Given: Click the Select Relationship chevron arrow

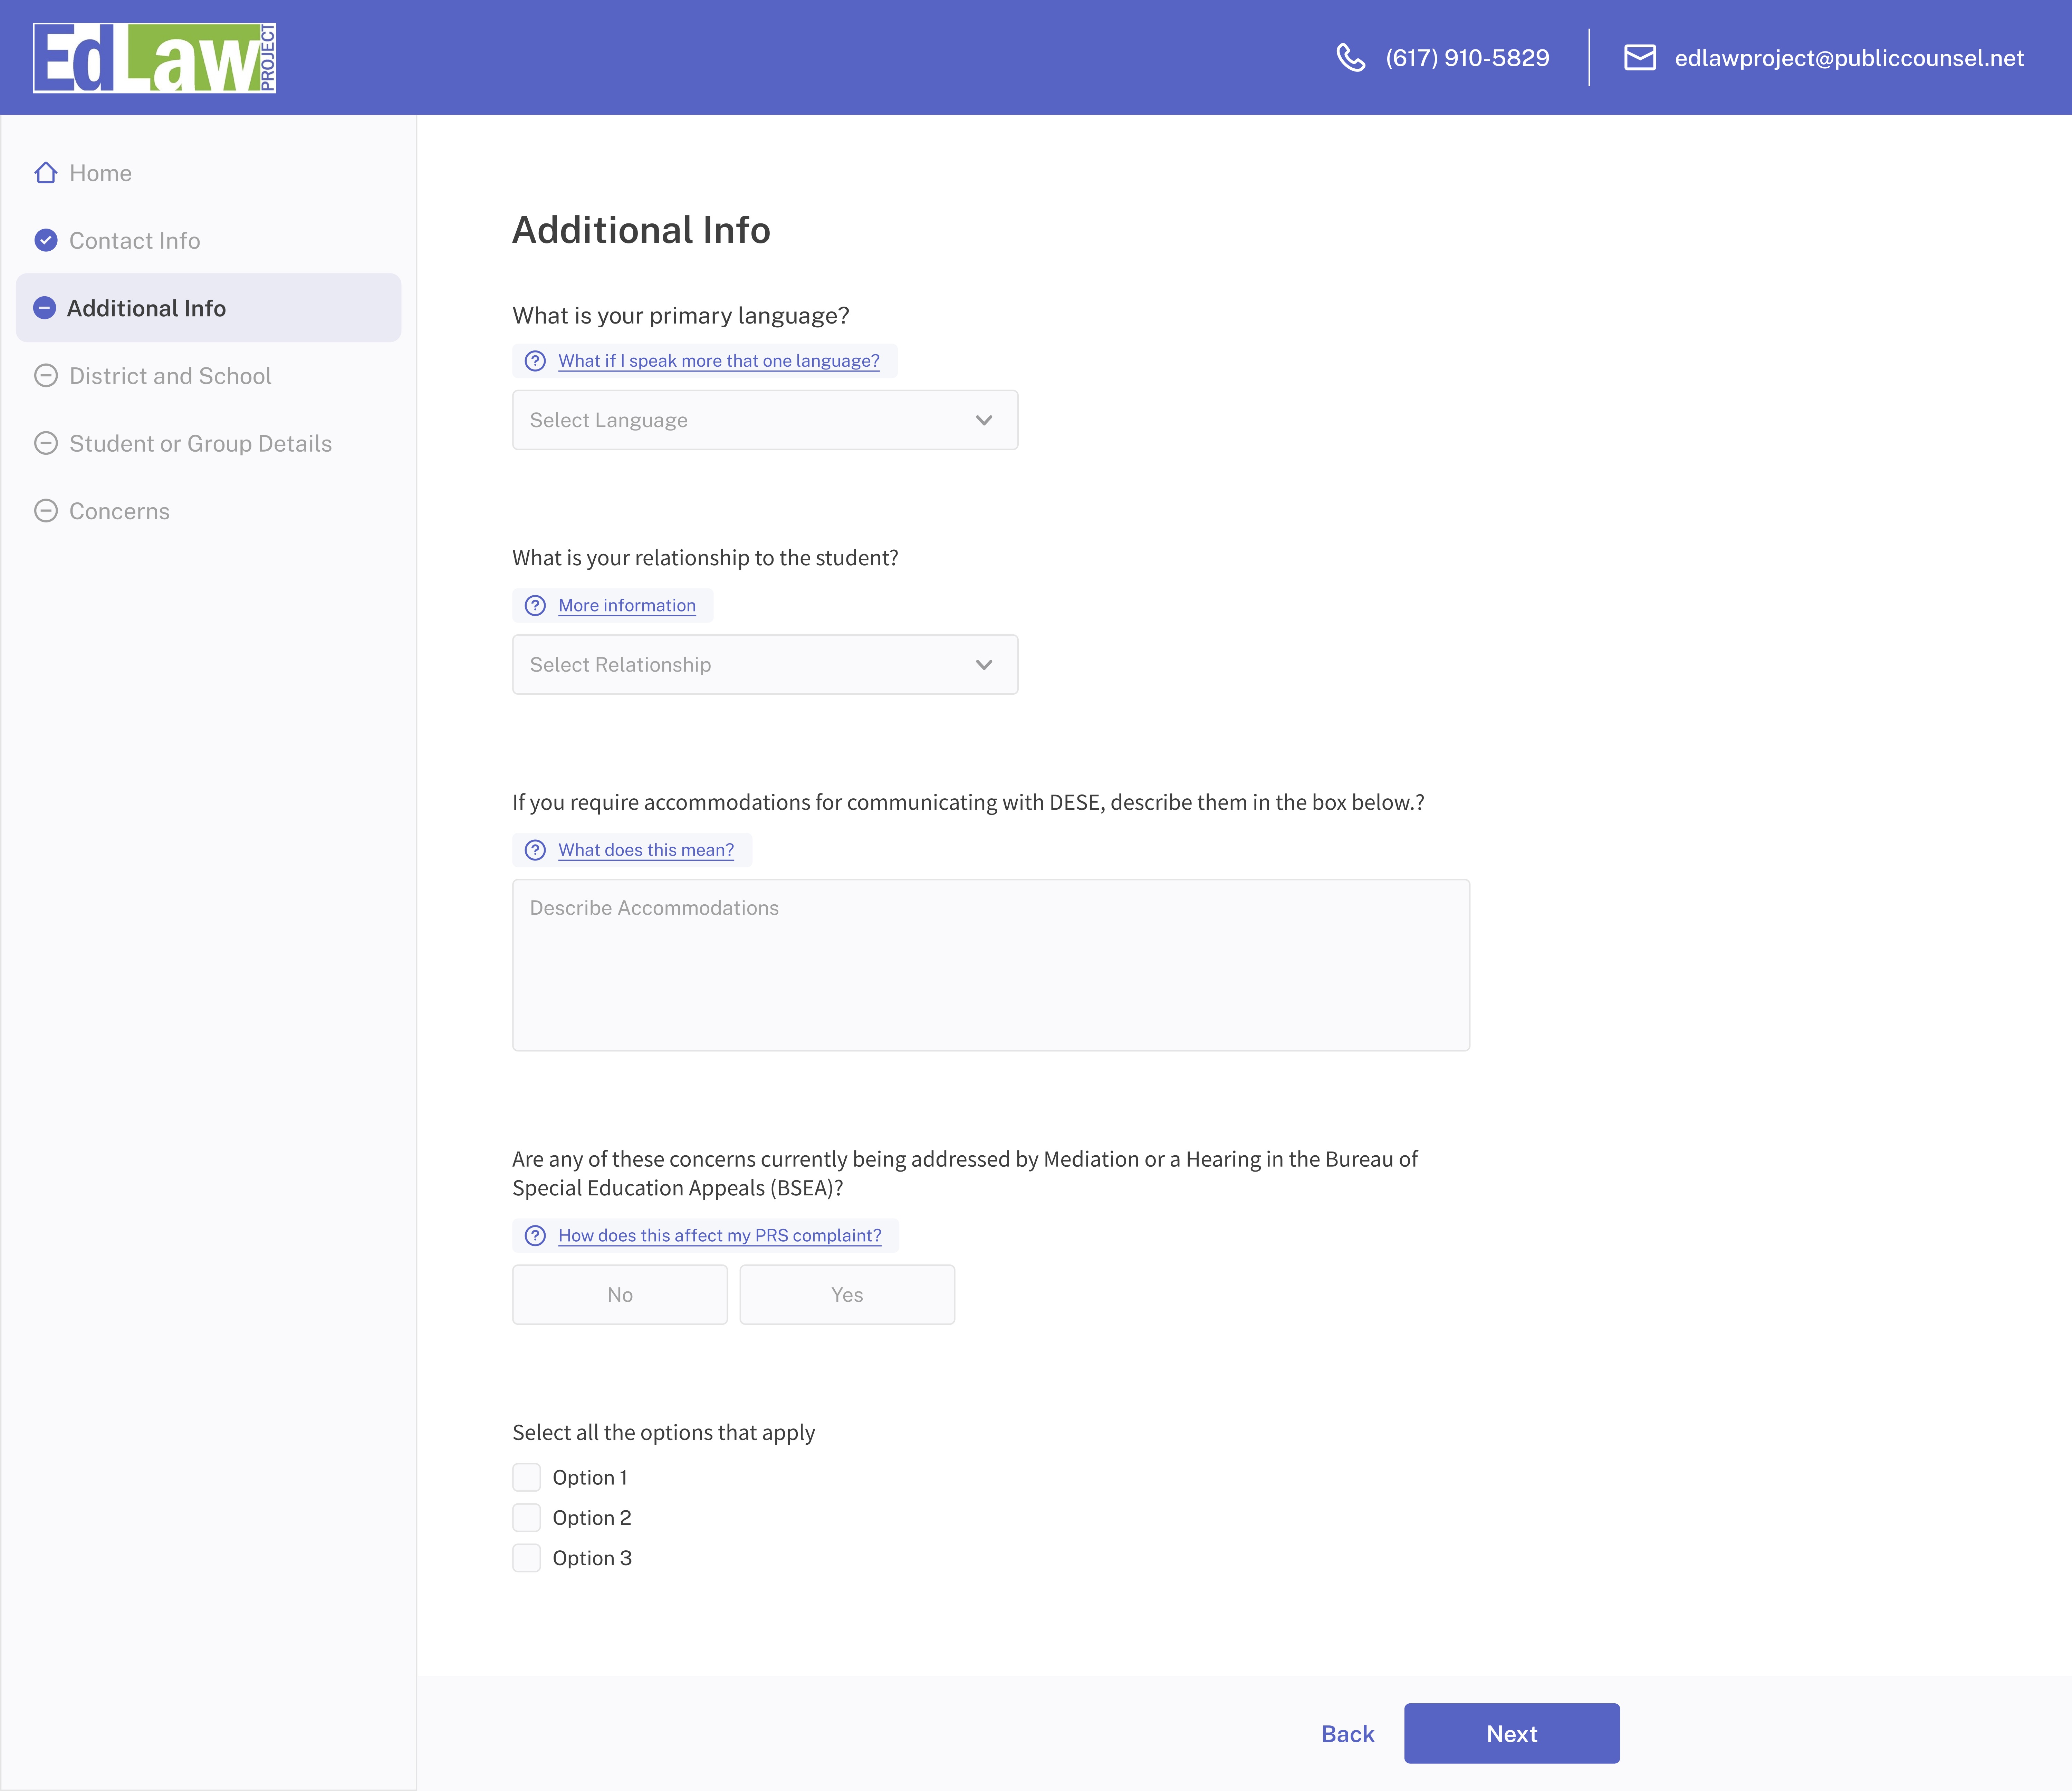Looking at the screenshot, I should pyautogui.click(x=984, y=665).
